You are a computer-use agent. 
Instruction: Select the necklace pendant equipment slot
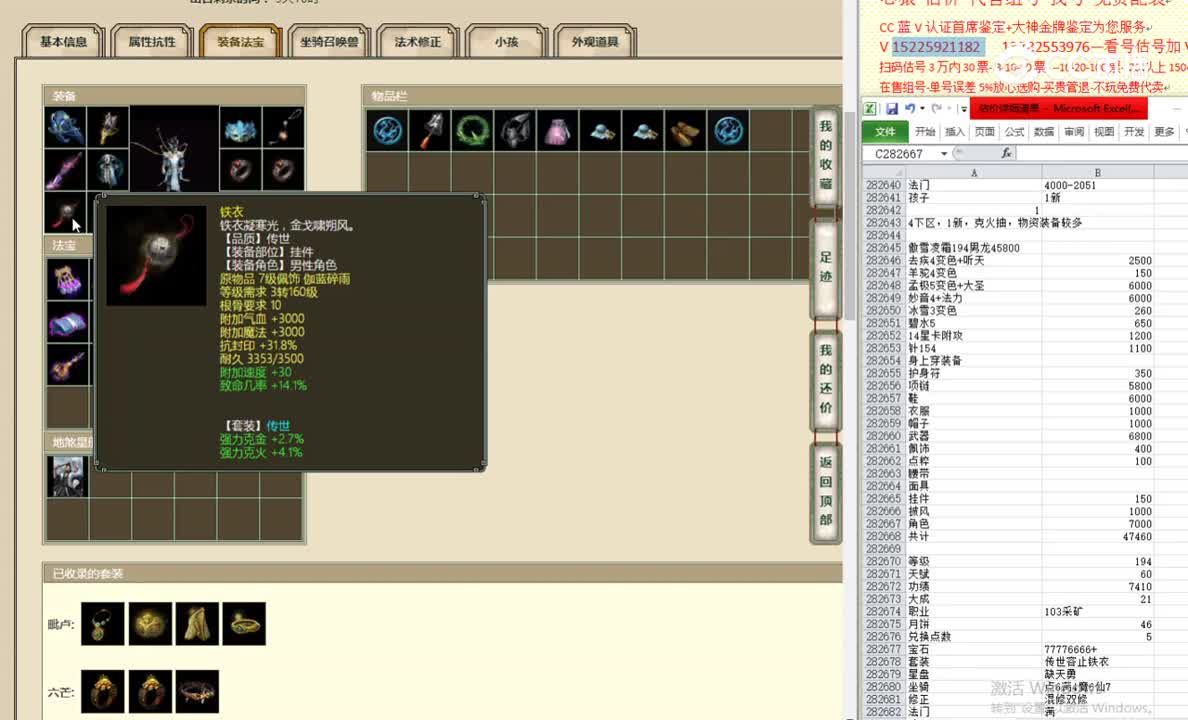(x=283, y=127)
